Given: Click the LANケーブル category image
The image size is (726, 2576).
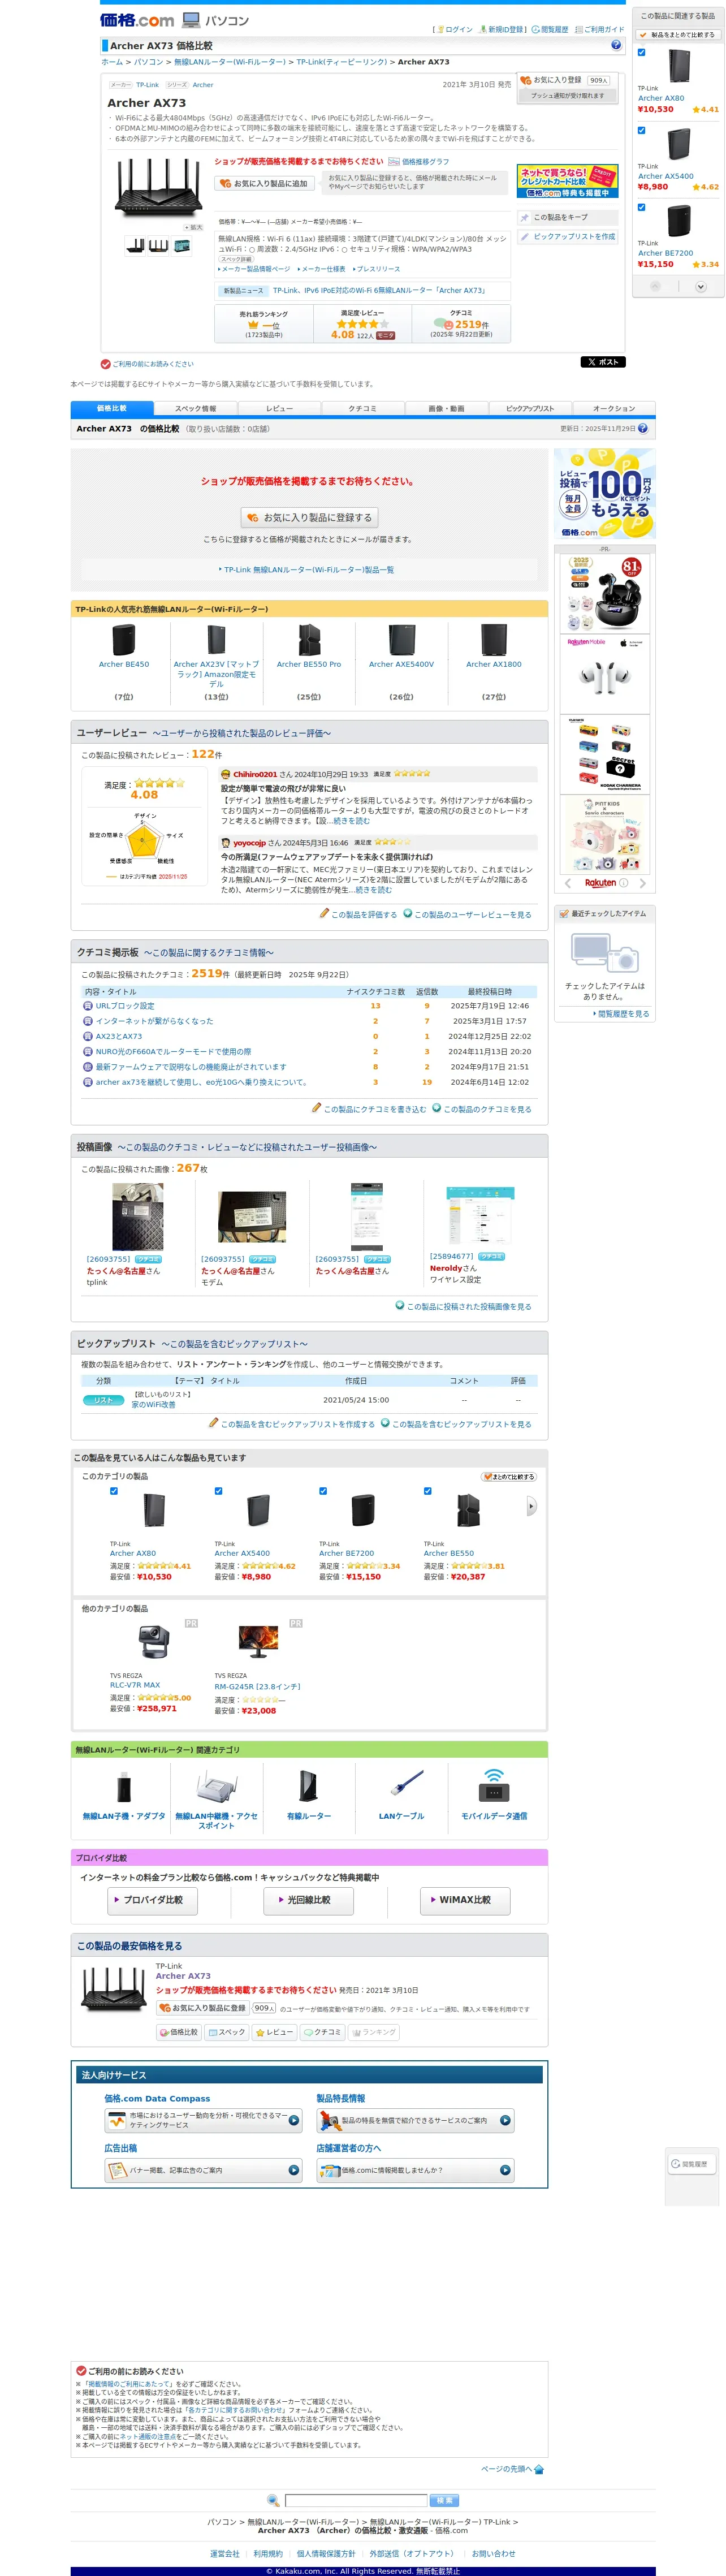Looking at the screenshot, I should pyautogui.click(x=407, y=1783).
